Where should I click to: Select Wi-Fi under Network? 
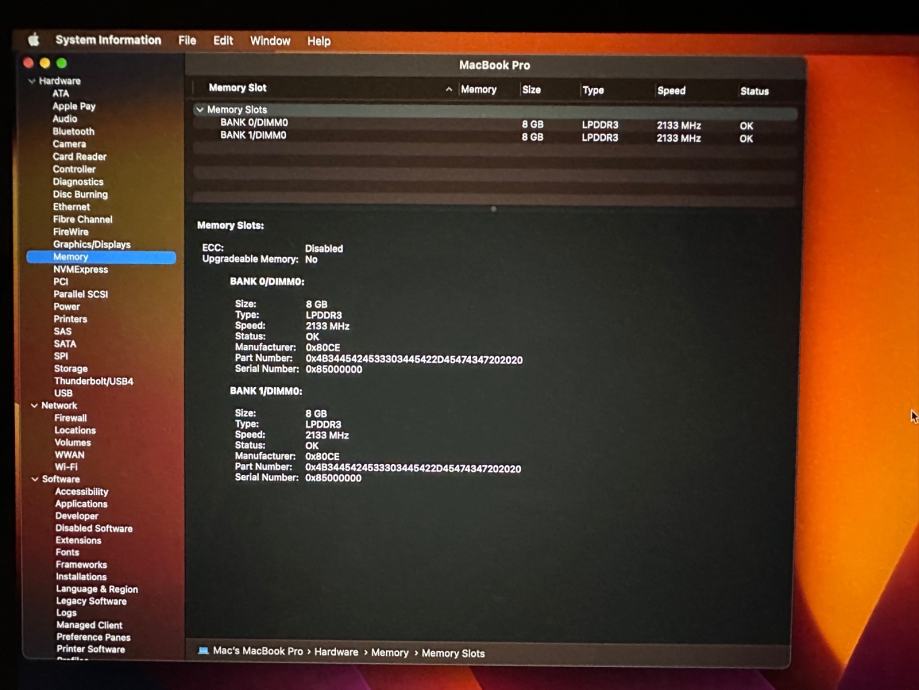(x=66, y=467)
